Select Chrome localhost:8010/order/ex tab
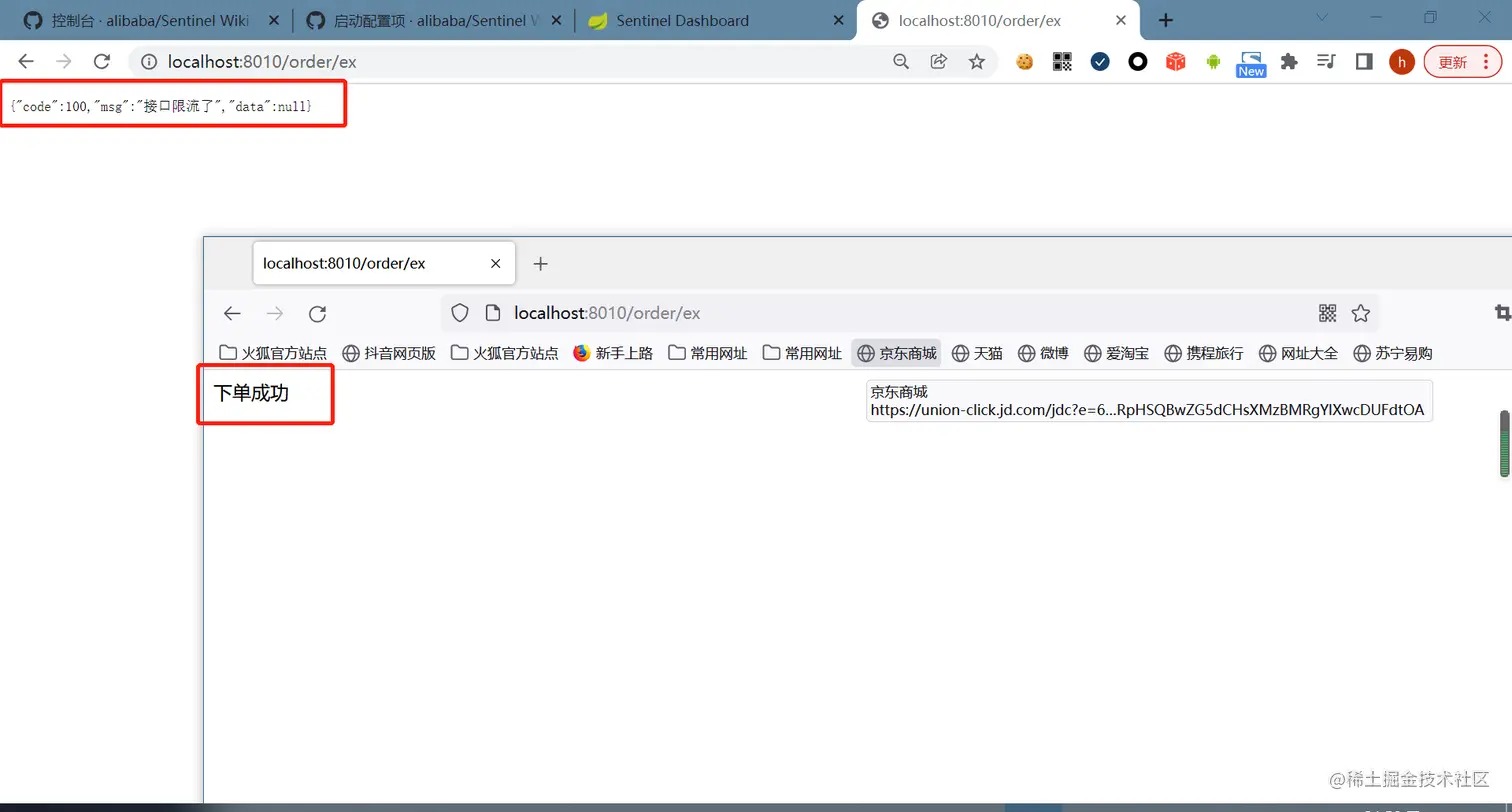1512x812 pixels. (x=998, y=20)
